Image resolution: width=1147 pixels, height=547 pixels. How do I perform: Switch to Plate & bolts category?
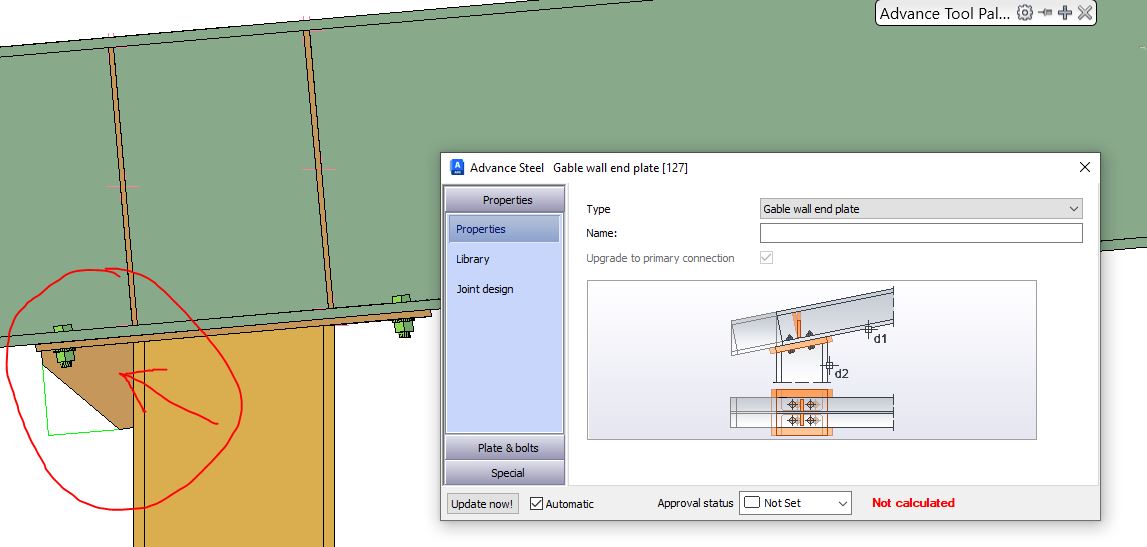coord(505,448)
